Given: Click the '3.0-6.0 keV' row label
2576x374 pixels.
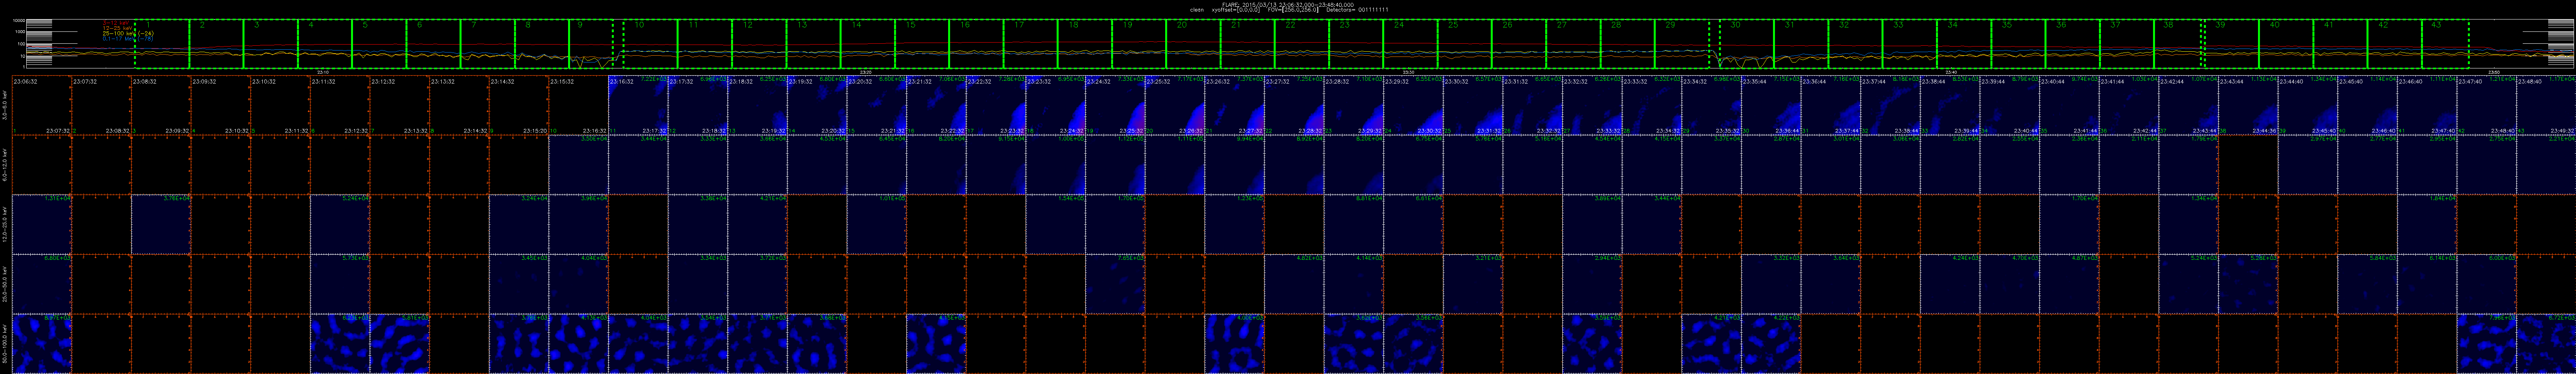Looking at the screenshot, I should [6, 105].
